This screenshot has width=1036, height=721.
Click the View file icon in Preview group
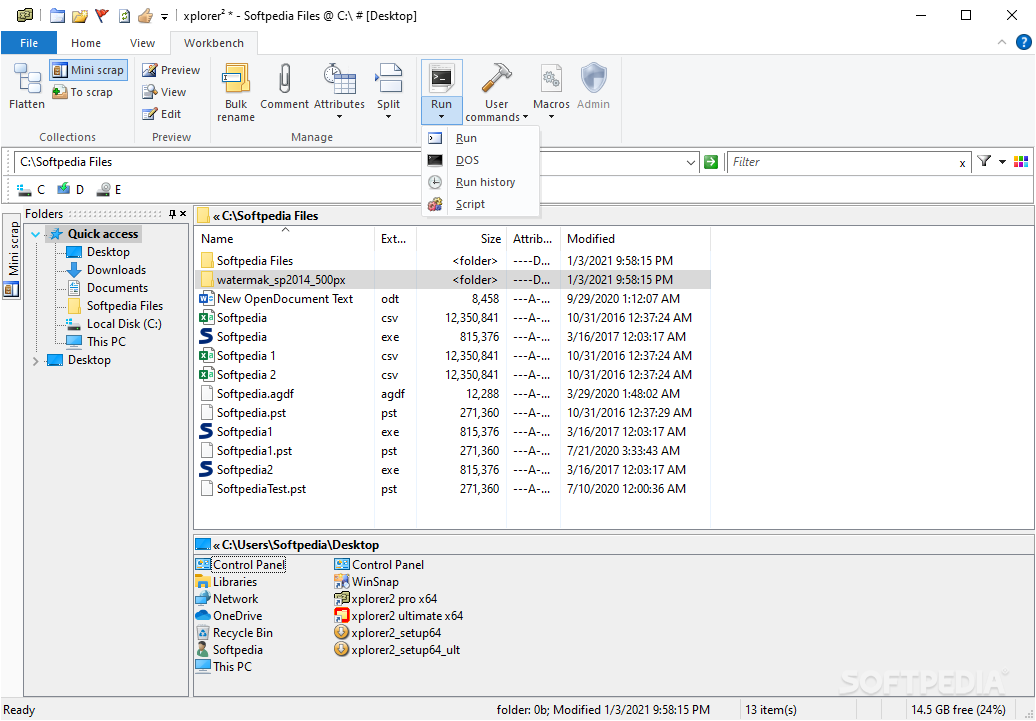tap(150, 92)
